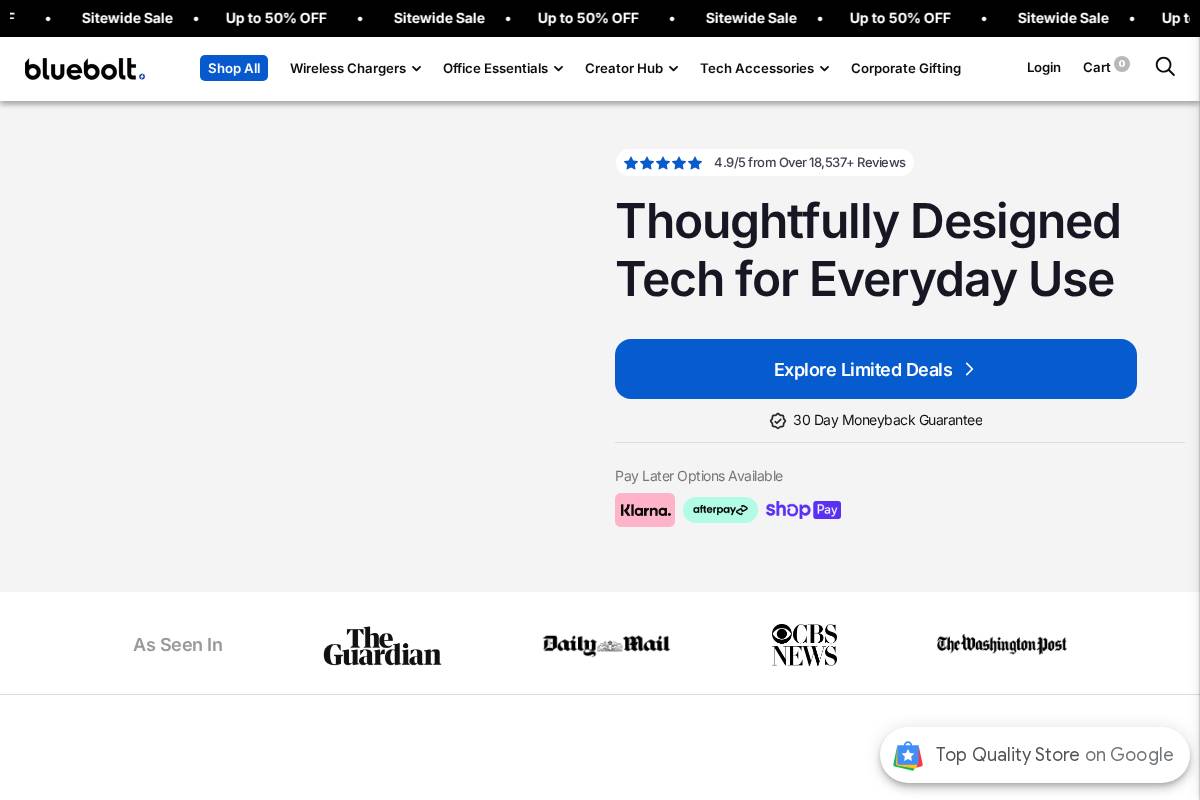
Task: Click the Shop Pay payment badge
Action: (803, 510)
